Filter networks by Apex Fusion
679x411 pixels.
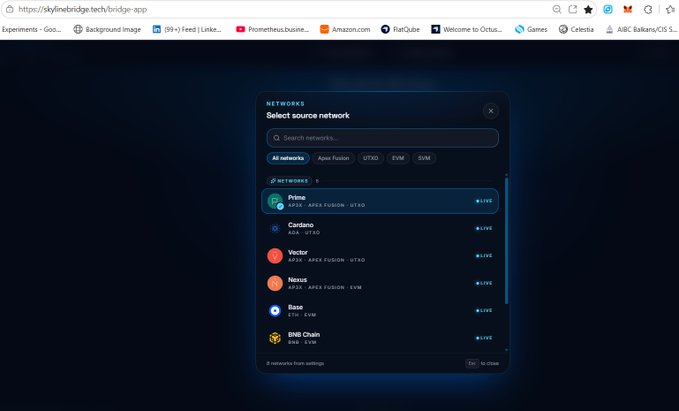(333, 158)
